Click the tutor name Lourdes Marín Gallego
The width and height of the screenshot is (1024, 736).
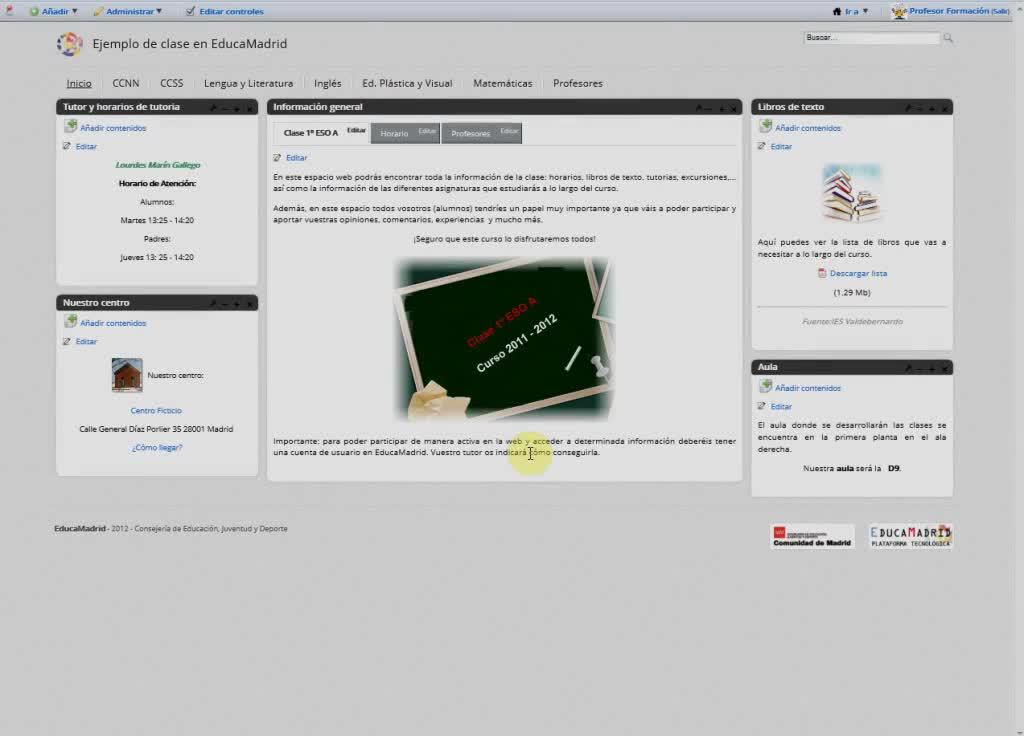[x=157, y=165]
